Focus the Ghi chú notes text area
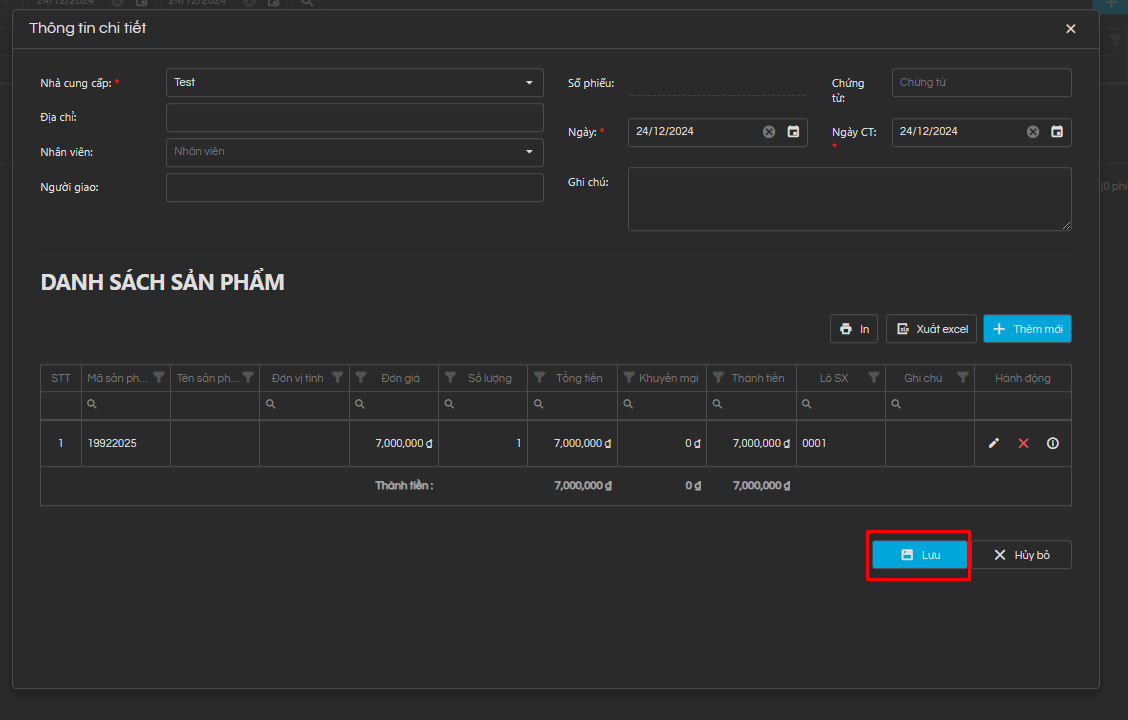This screenshot has height=720, width=1128. pos(849,199)
